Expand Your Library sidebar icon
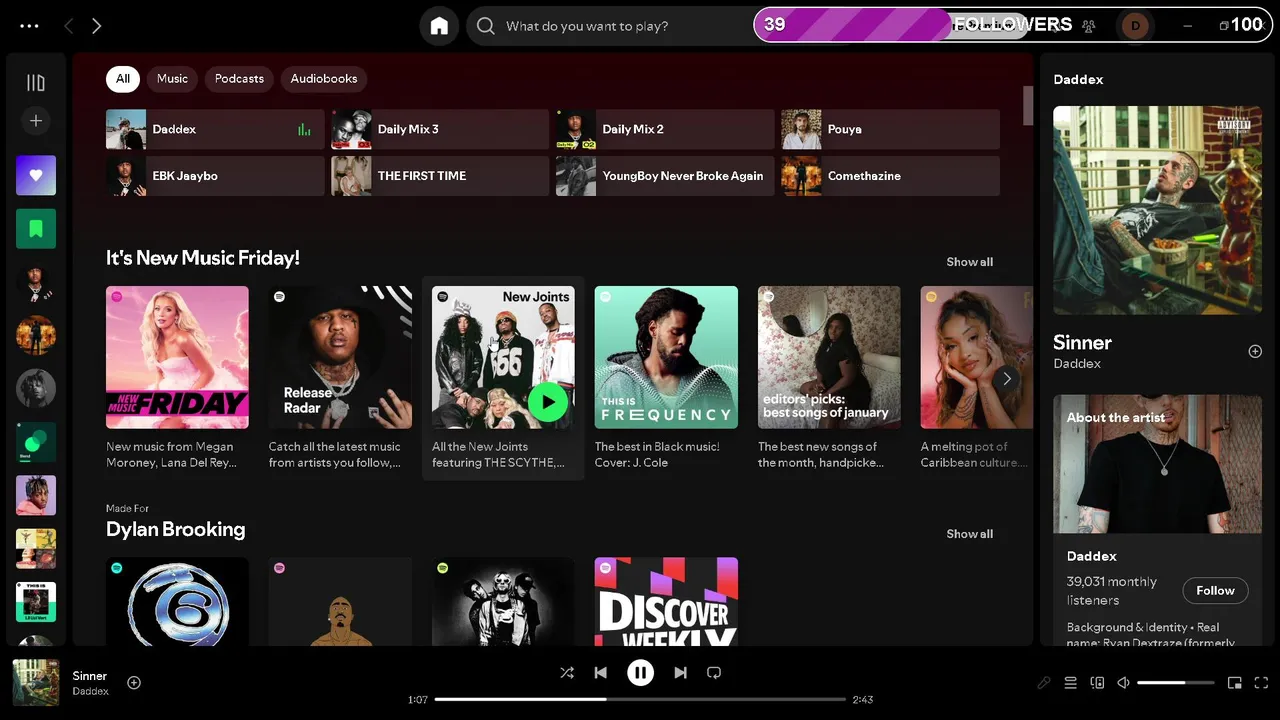This screenshot has height=720, width=1280. click(36, 83)
